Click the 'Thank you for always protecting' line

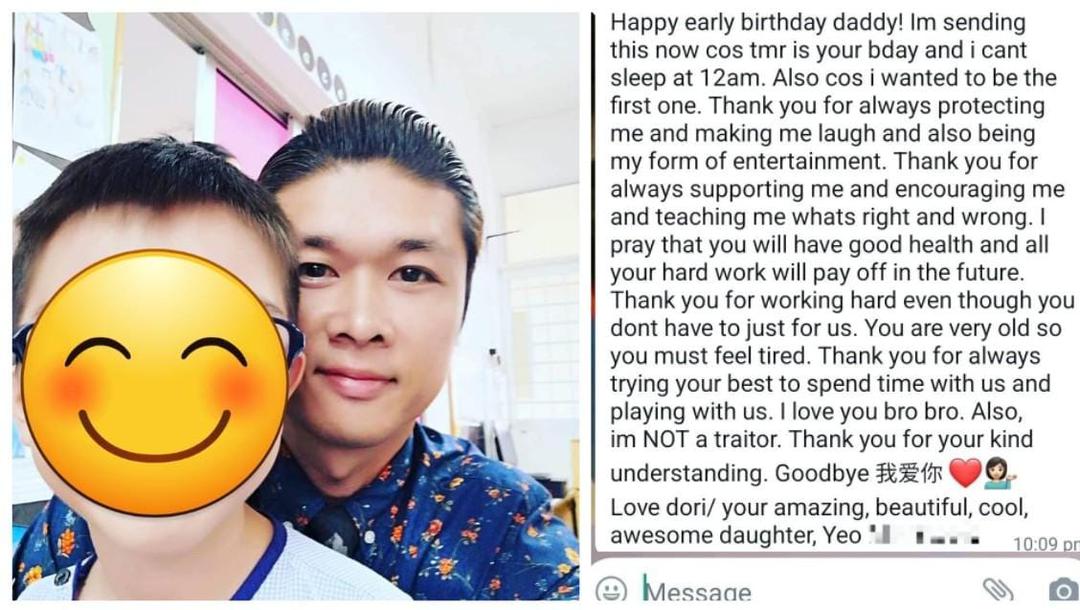(x=876, y=106)
